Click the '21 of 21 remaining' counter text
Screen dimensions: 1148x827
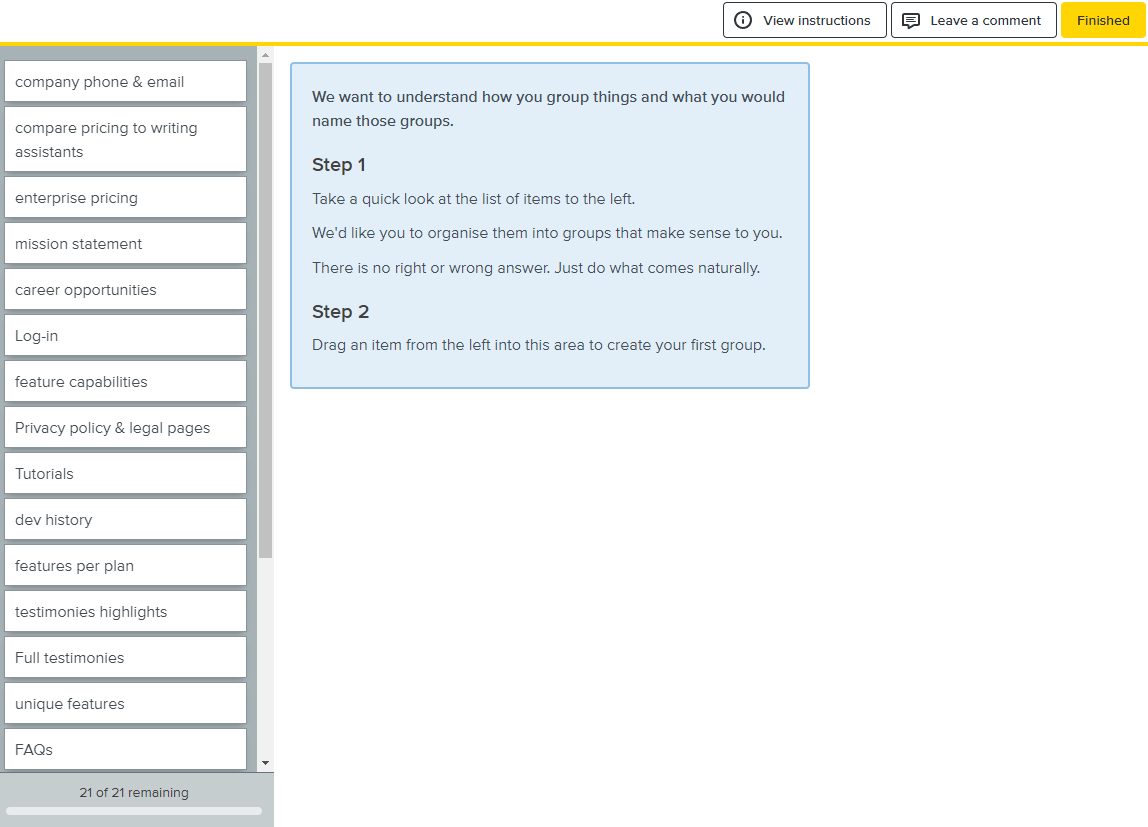pyautogui.click(x=134, y=793)
